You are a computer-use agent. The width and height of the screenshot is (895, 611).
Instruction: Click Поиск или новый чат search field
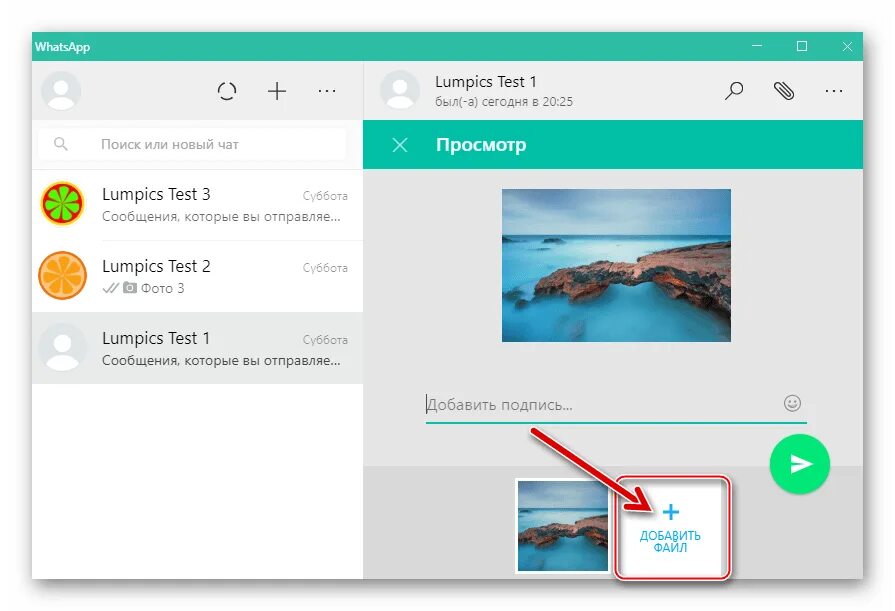click(x=192, y=144)
